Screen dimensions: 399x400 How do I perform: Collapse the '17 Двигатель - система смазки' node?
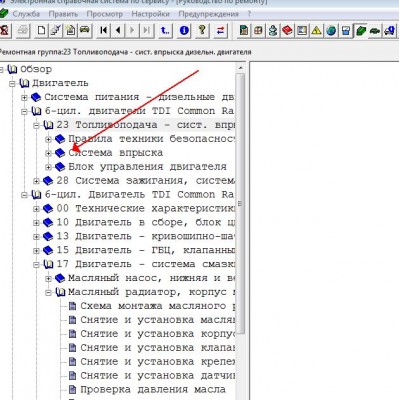36,265
